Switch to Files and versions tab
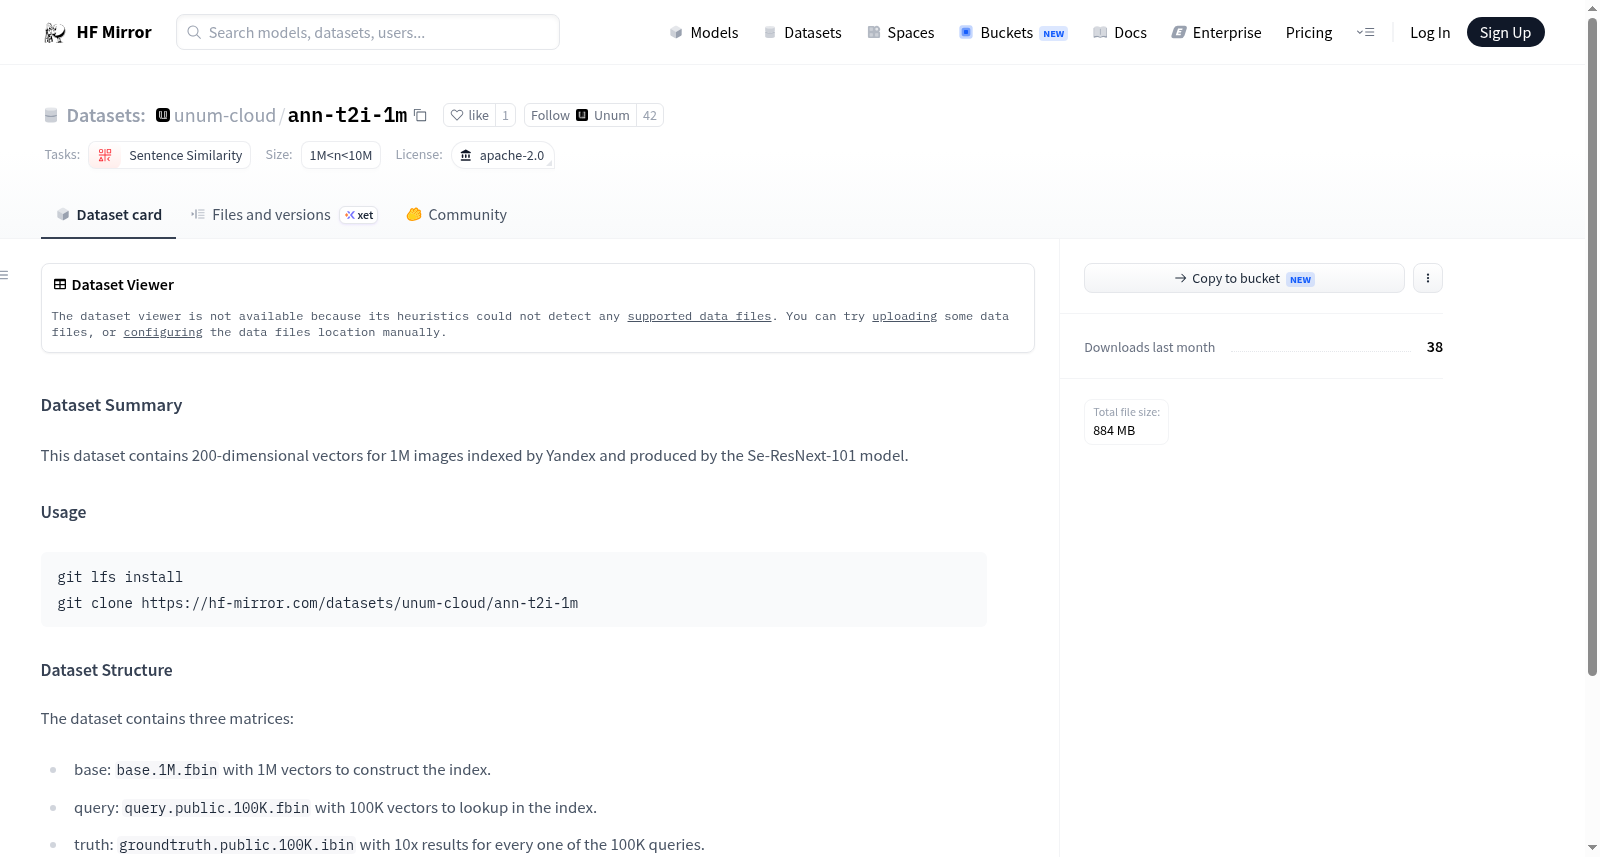This screenshot has width=1600, height=857. pos(270,215)
